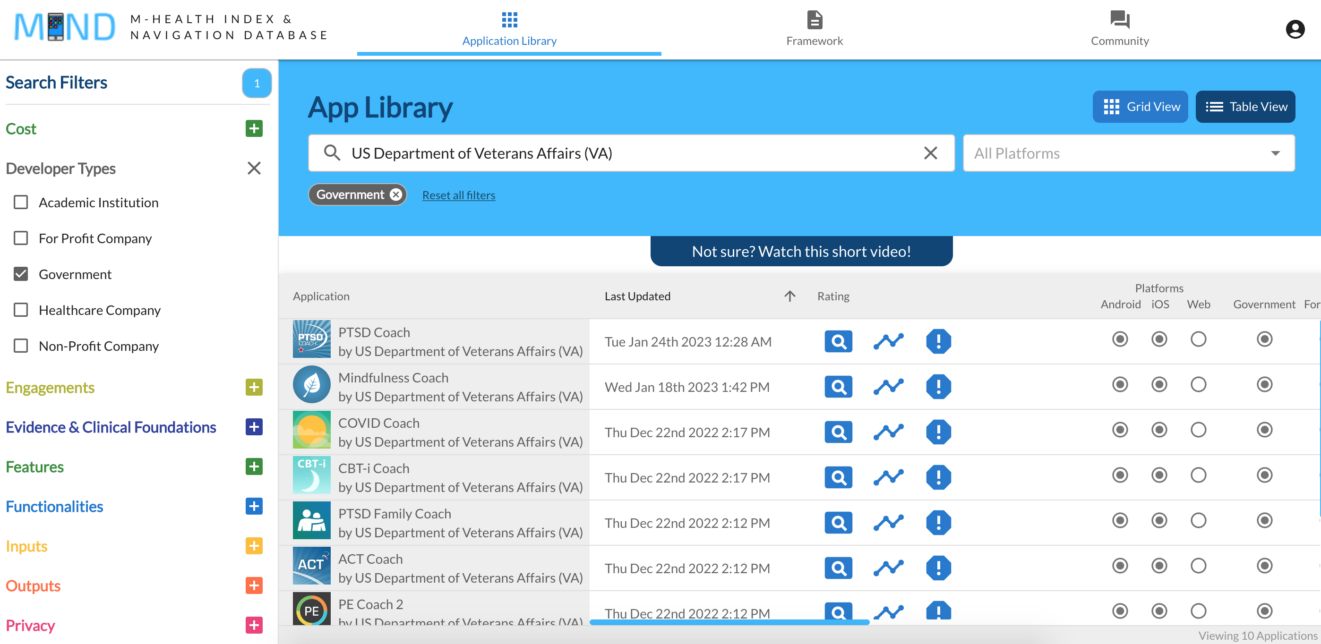Open the PTSD Coach application name
Screen dimensions: 1321x644
374,332
